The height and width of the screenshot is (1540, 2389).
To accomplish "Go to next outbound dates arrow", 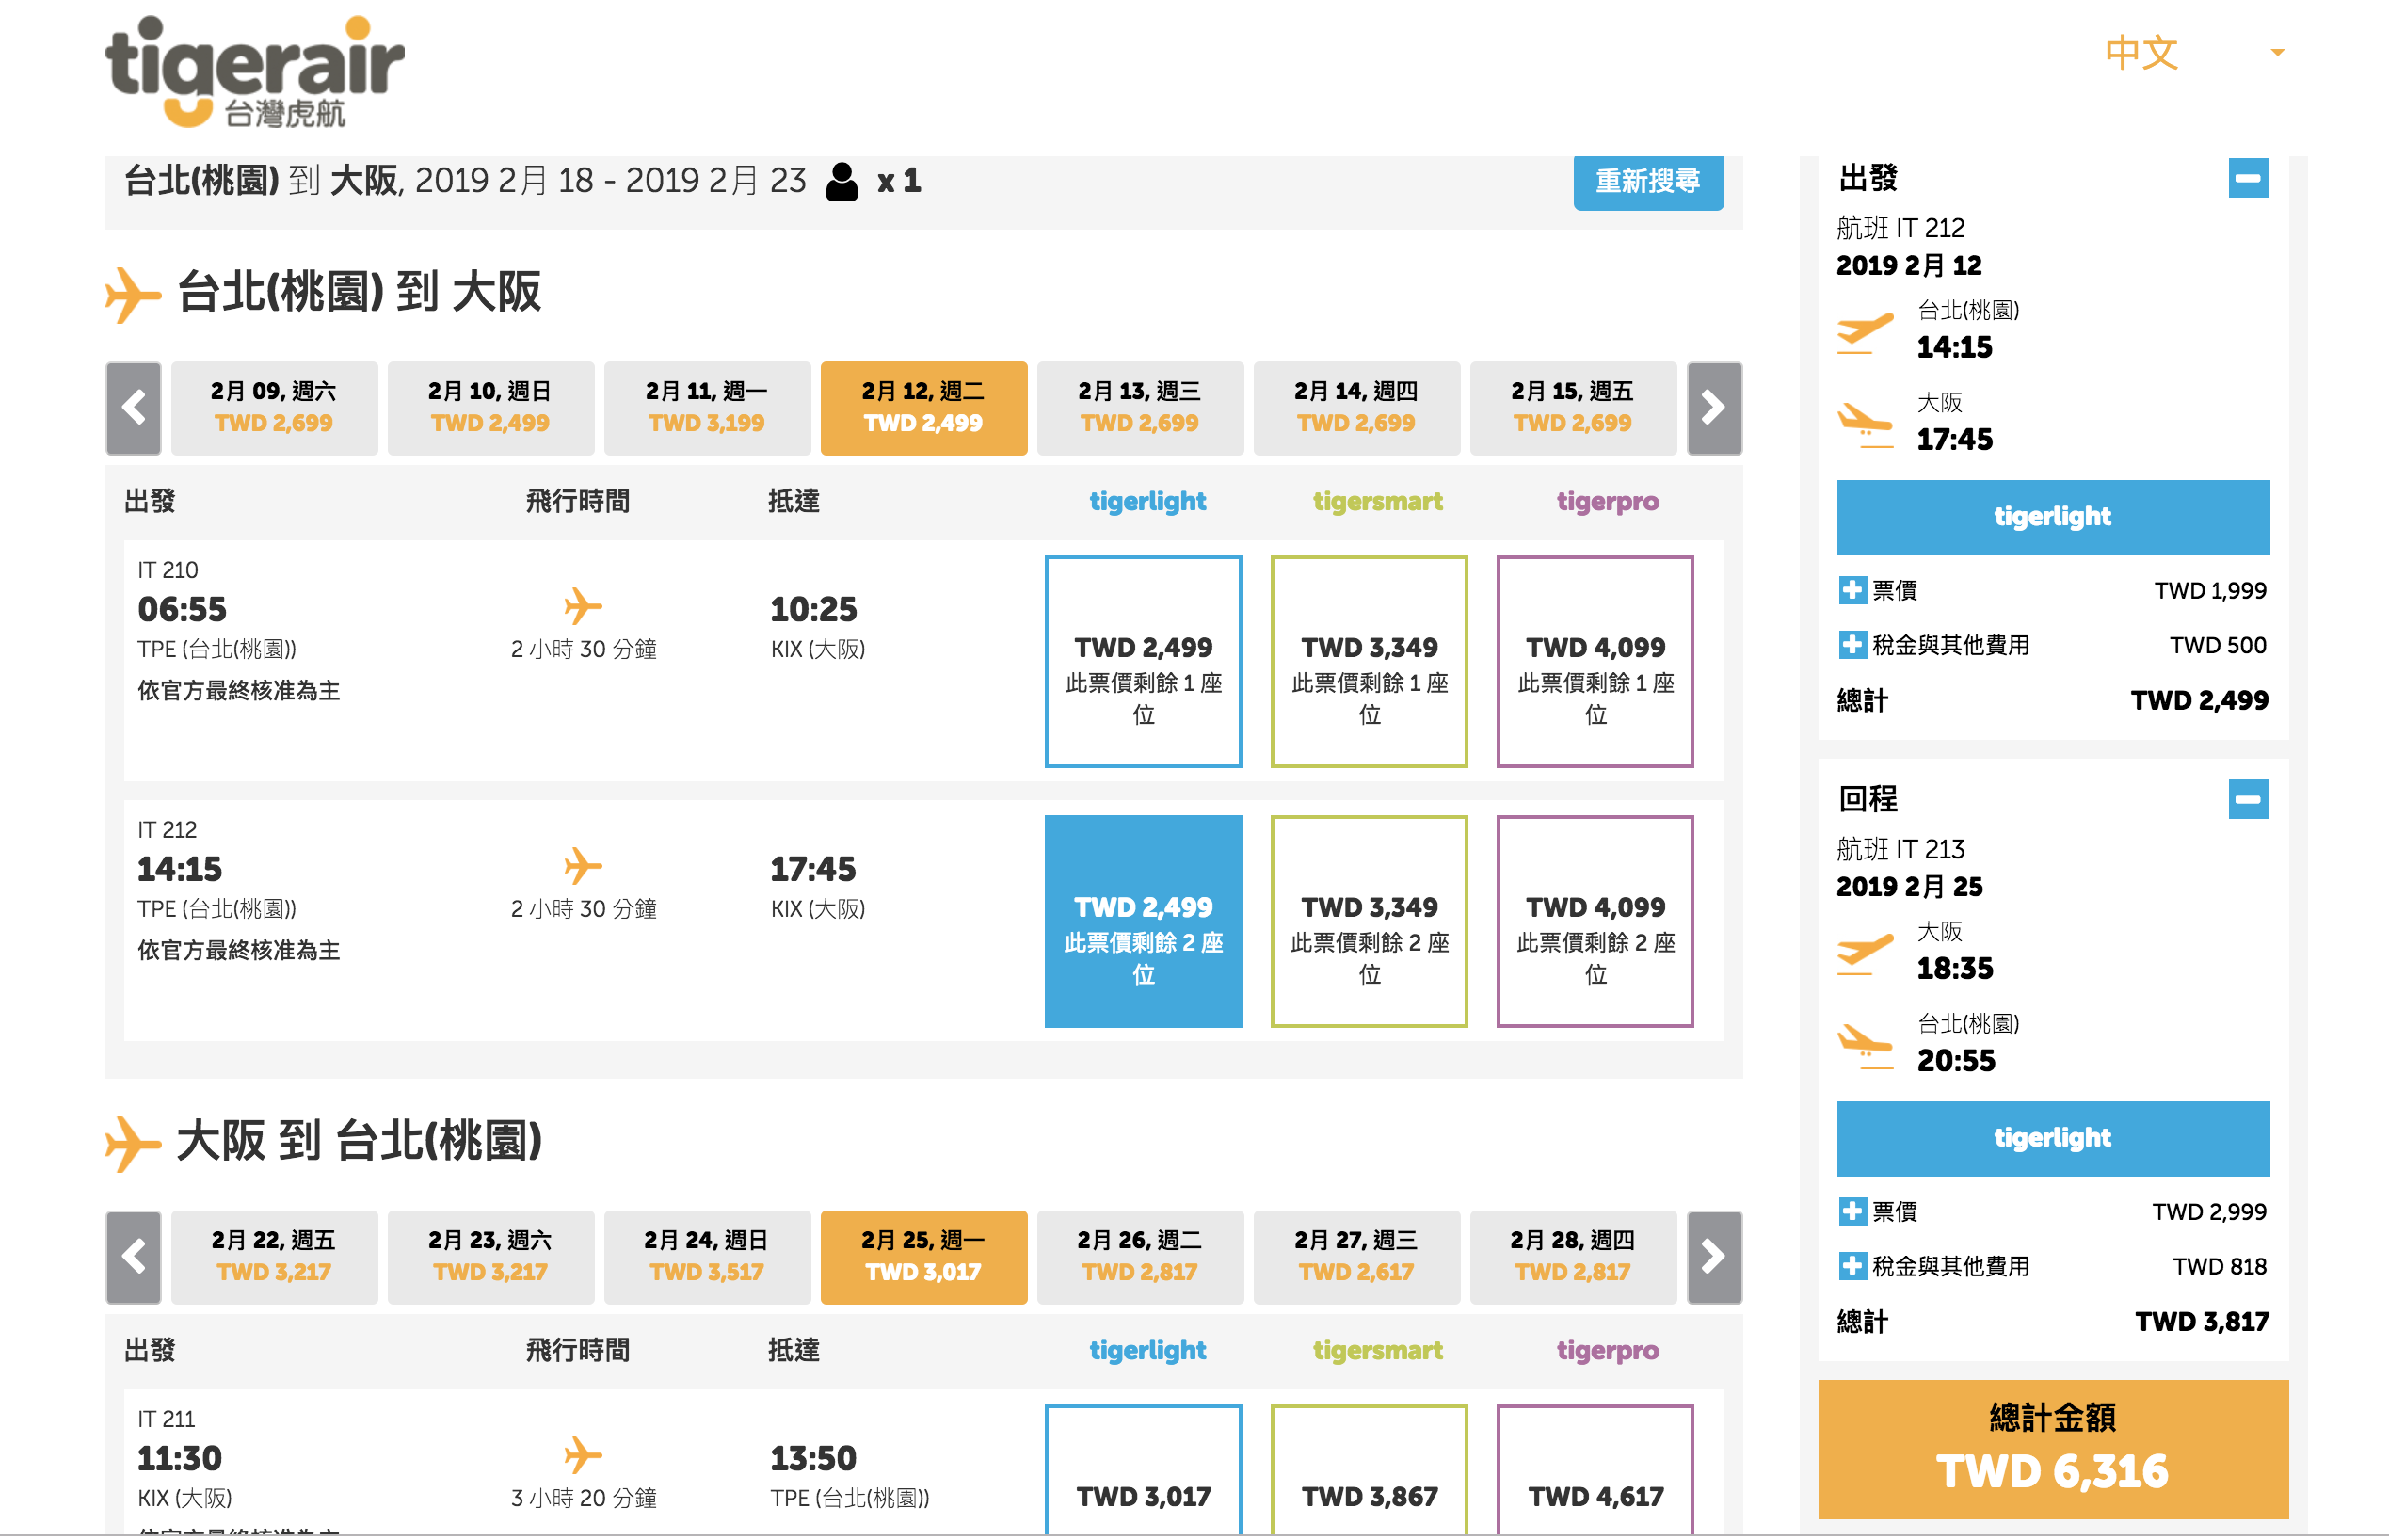I will click(x=1714, y=408).
